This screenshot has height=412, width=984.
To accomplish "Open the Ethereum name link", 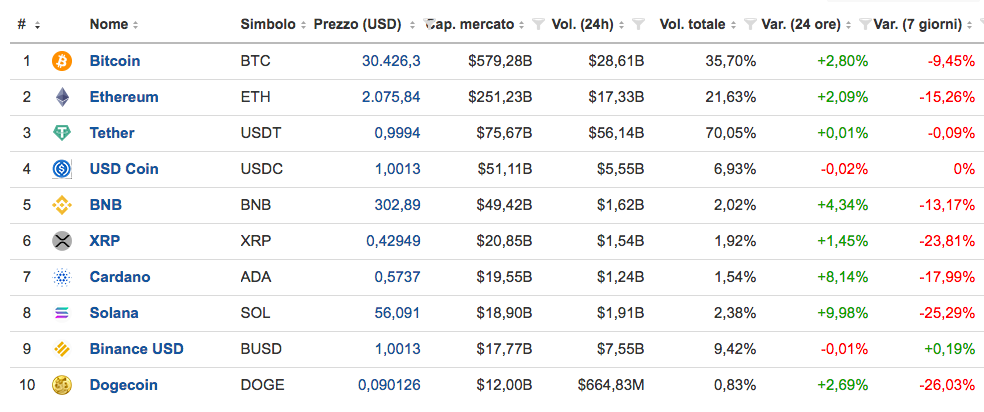I will pyautogui.click(x=123, y=97).
